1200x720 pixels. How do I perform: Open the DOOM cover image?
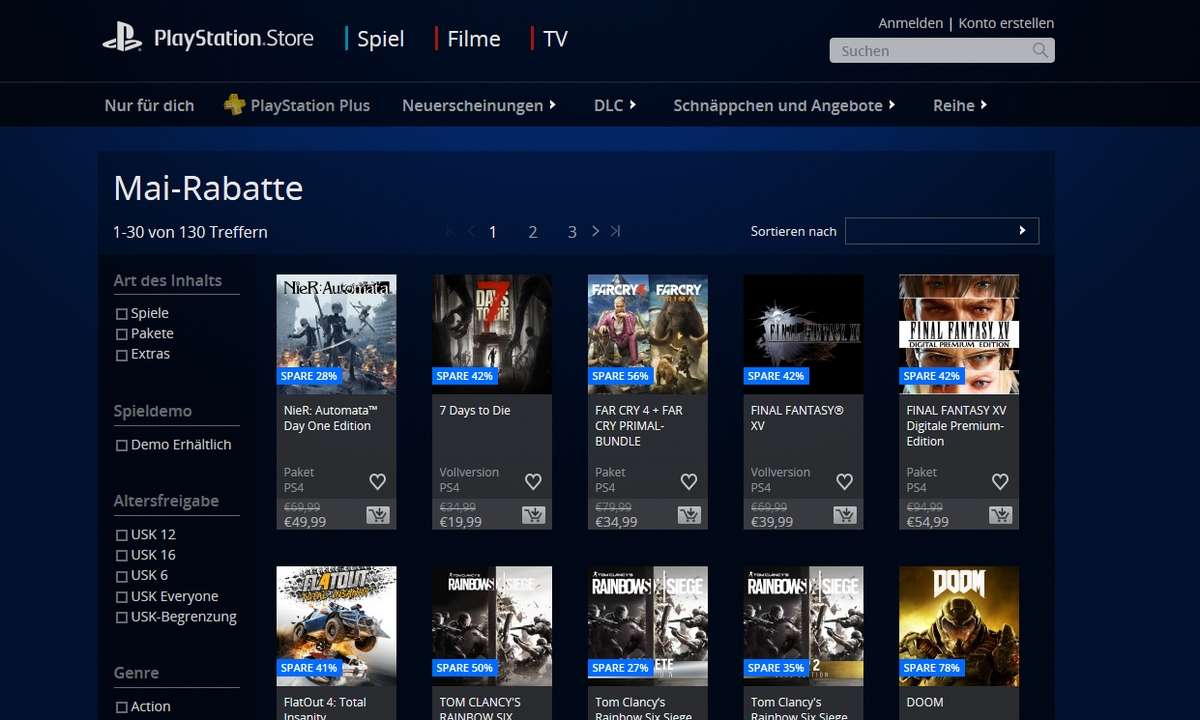coord(959,626)
